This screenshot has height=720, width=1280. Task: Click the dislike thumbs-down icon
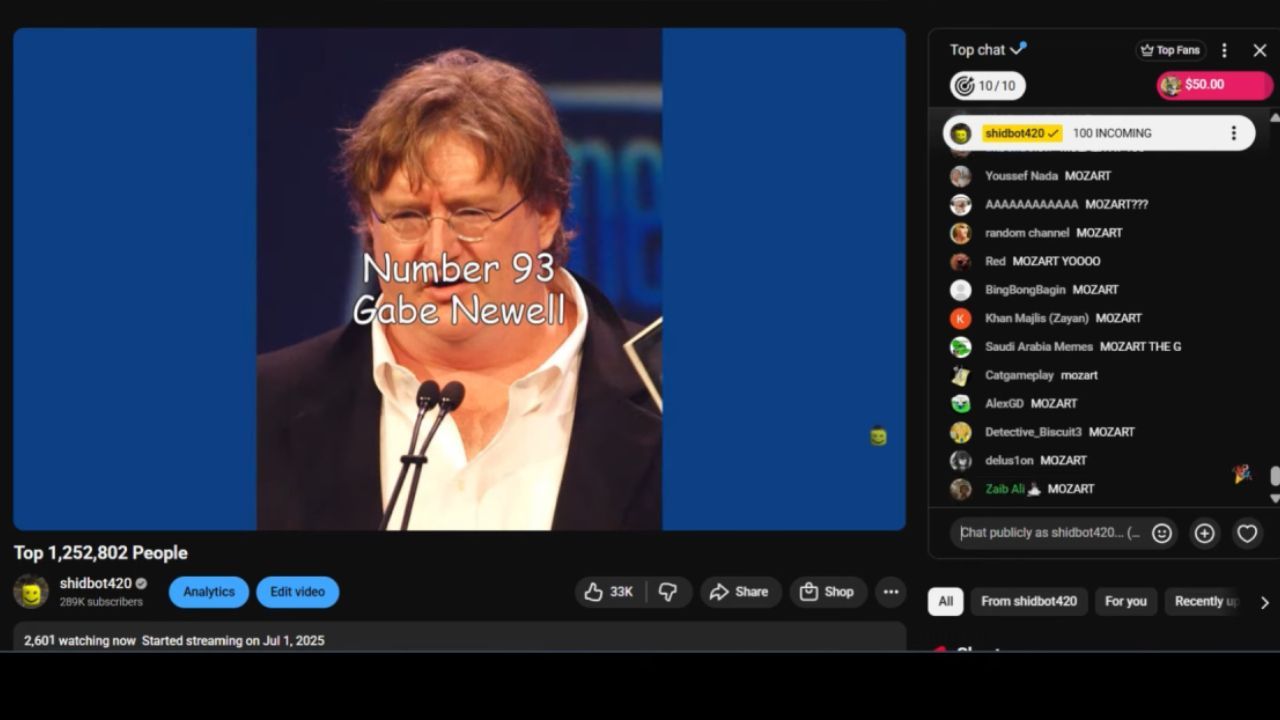(668, 592)
